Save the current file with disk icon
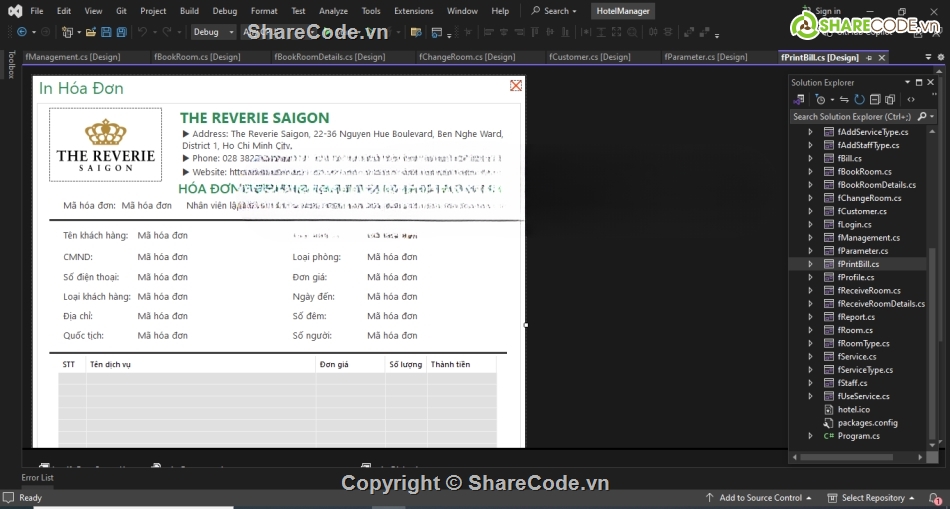The width and height of the screenshot is (950, 509). coord(106,32)
